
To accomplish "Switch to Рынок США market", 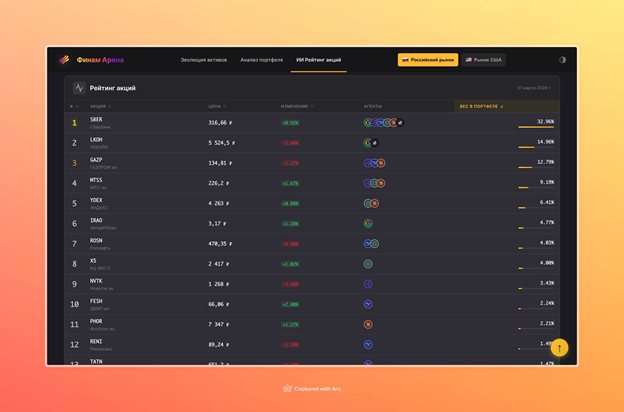I will click(484, 60).
